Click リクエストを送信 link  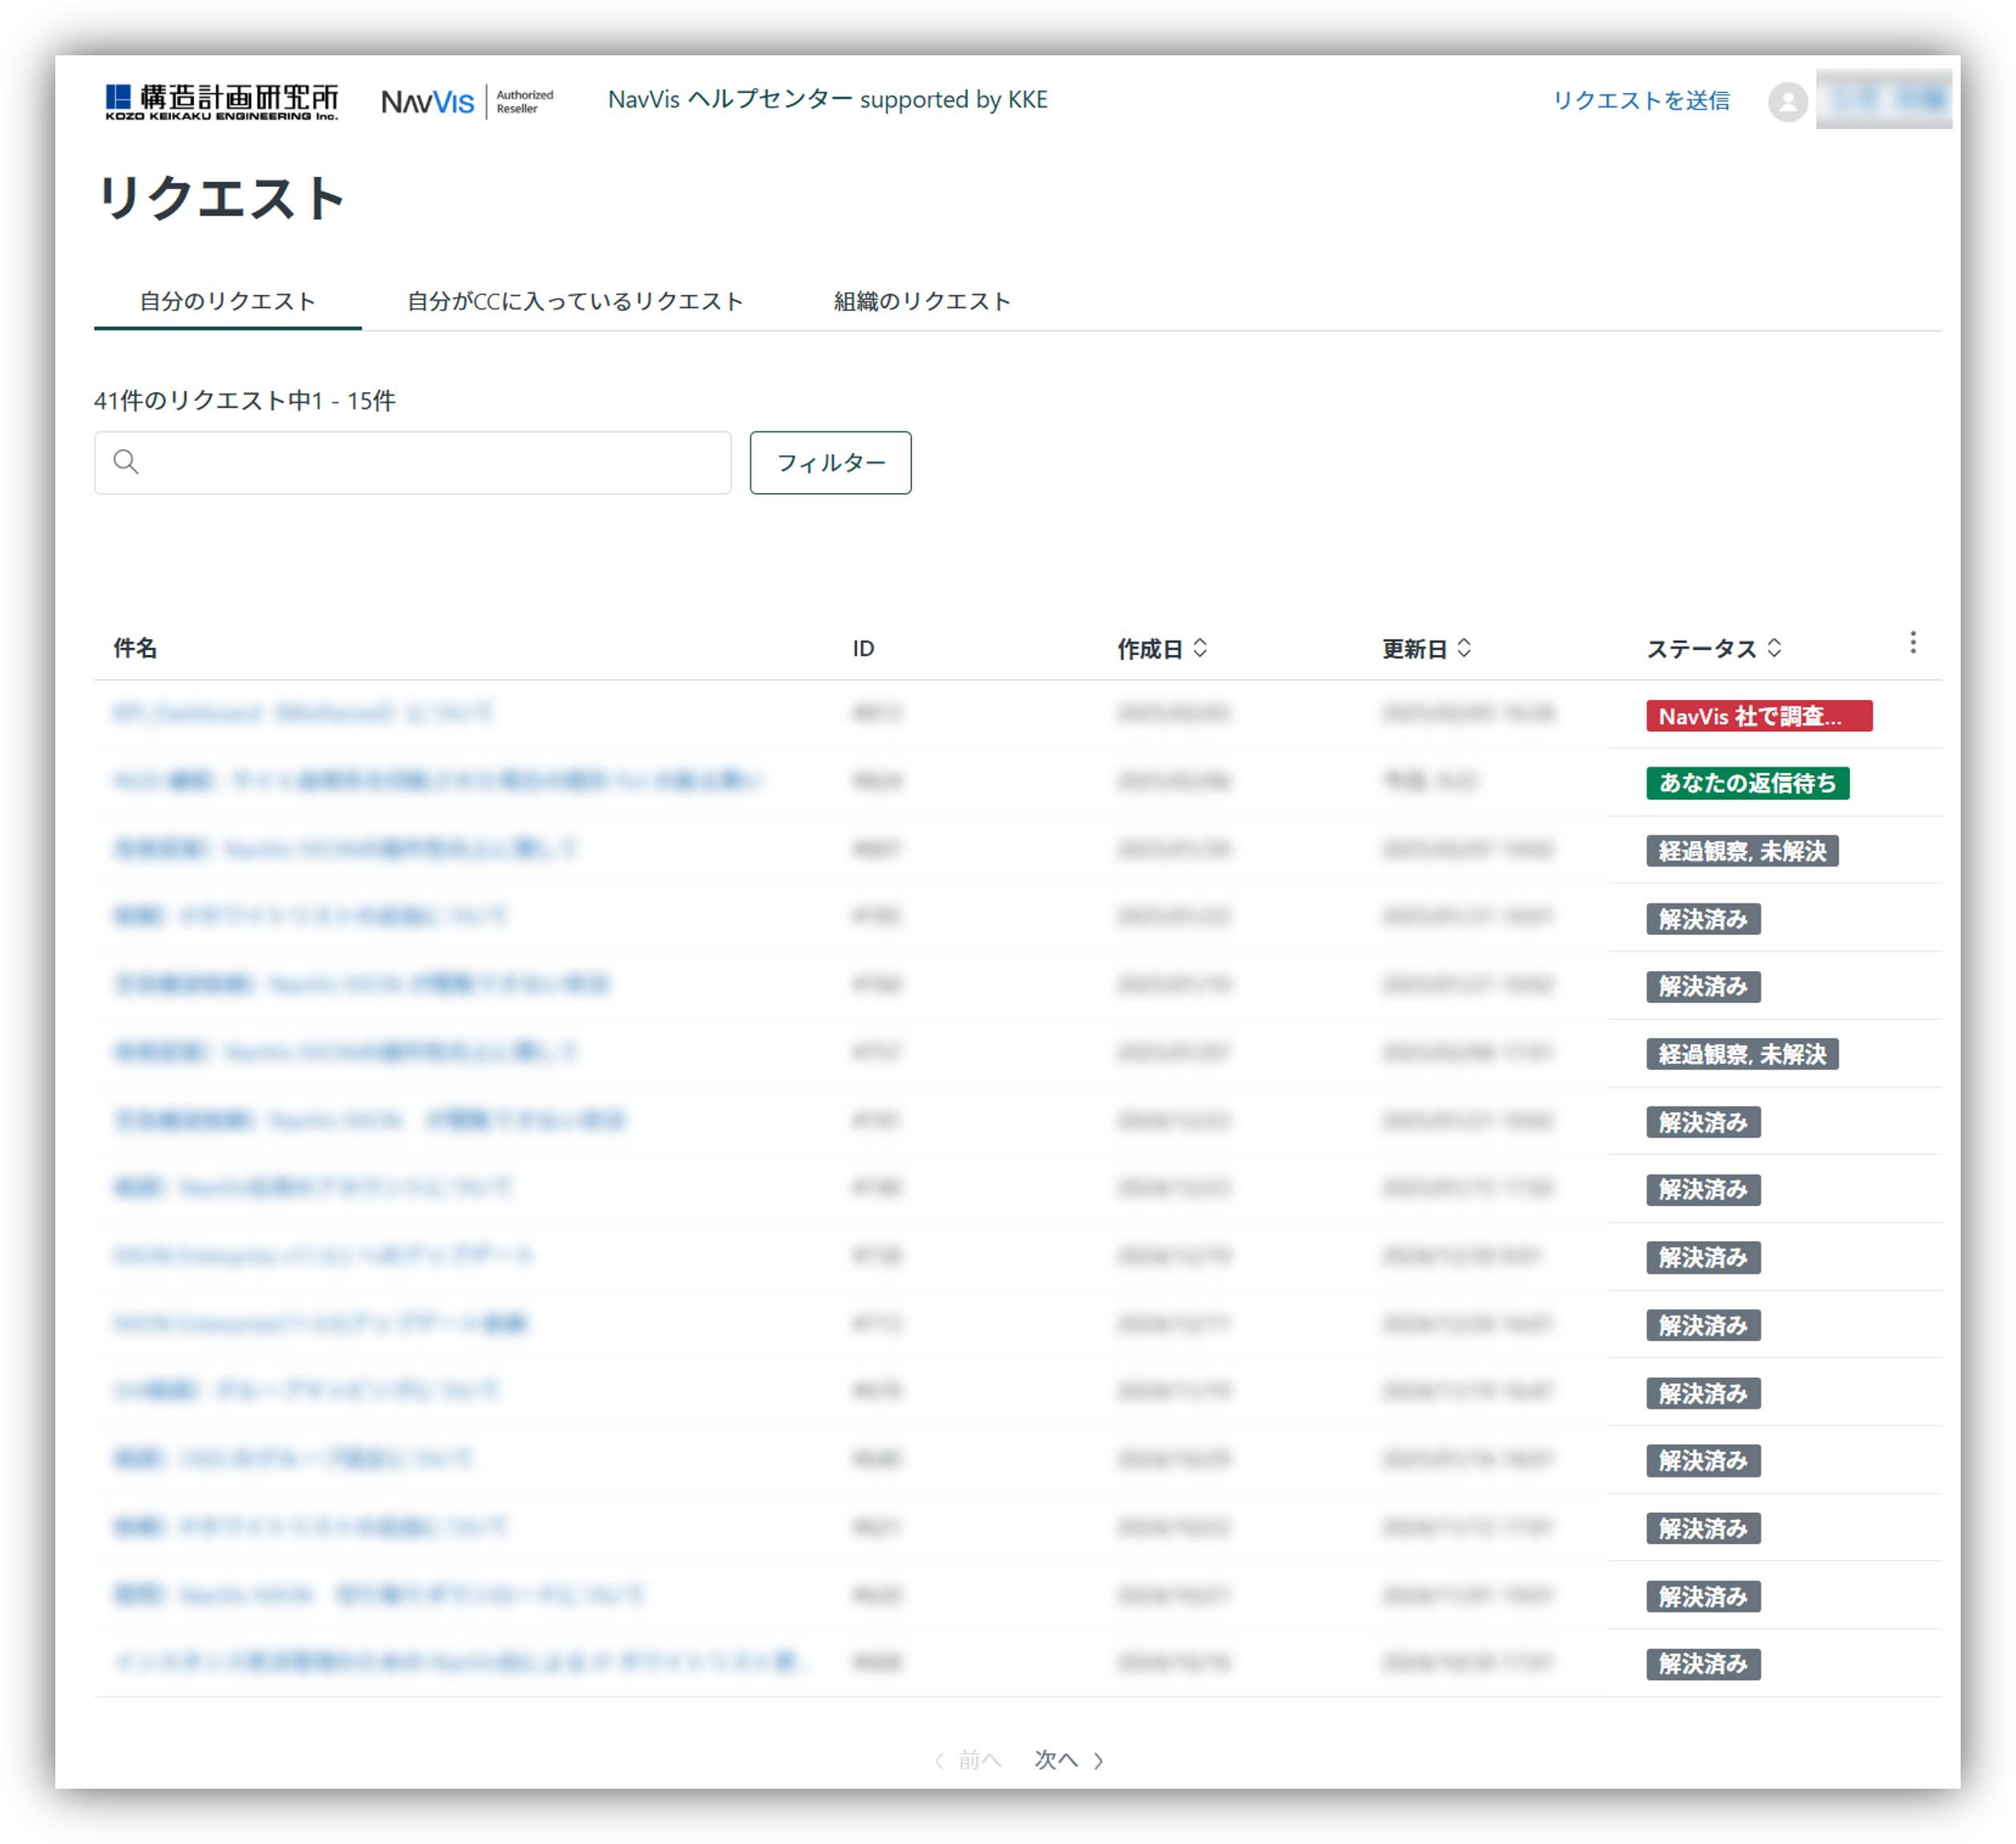tap(1641, 101)
